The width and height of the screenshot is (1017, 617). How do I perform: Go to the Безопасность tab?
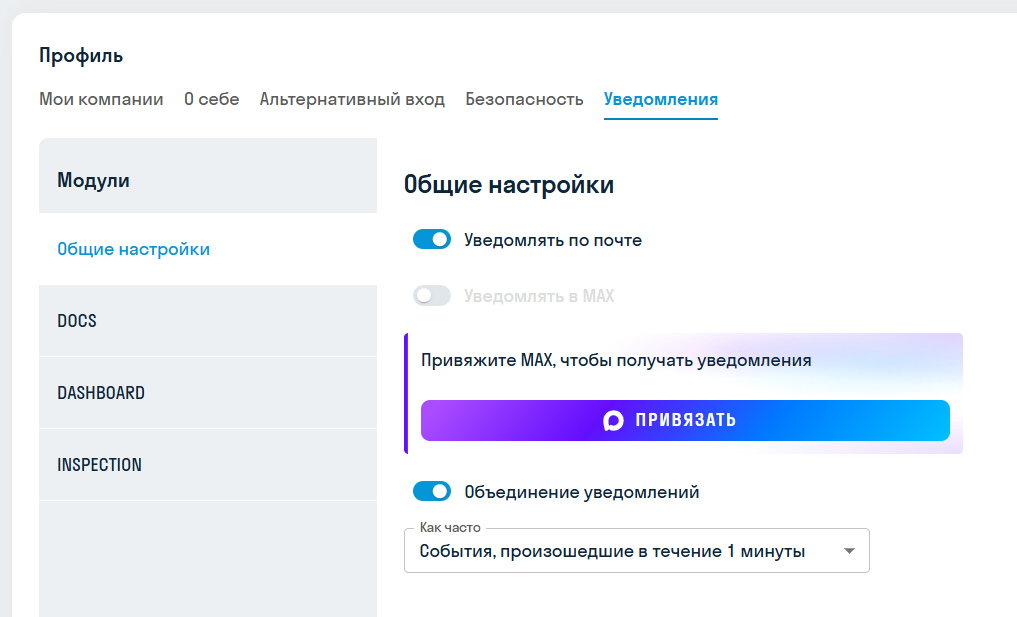(524, 99)
